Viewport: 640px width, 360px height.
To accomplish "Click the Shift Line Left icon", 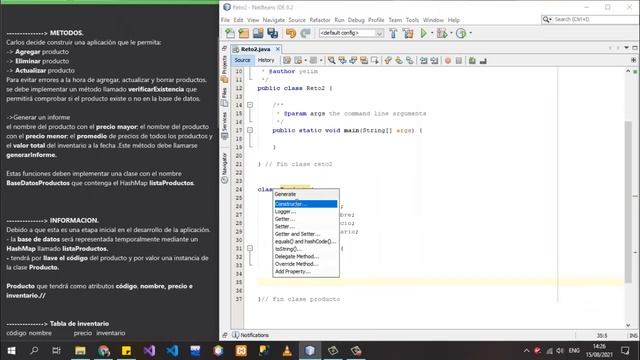I will pyautogui.click(x=424, y=60).
